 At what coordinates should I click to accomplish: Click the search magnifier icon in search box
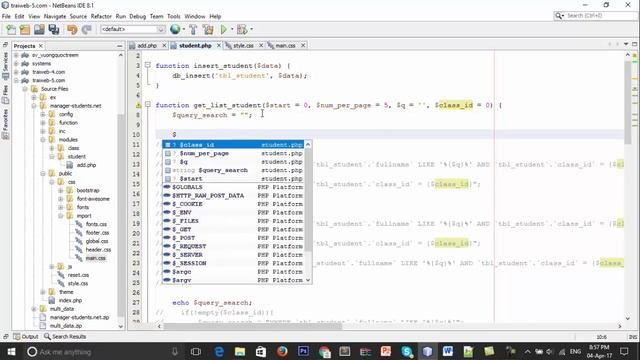pos(558,16)
